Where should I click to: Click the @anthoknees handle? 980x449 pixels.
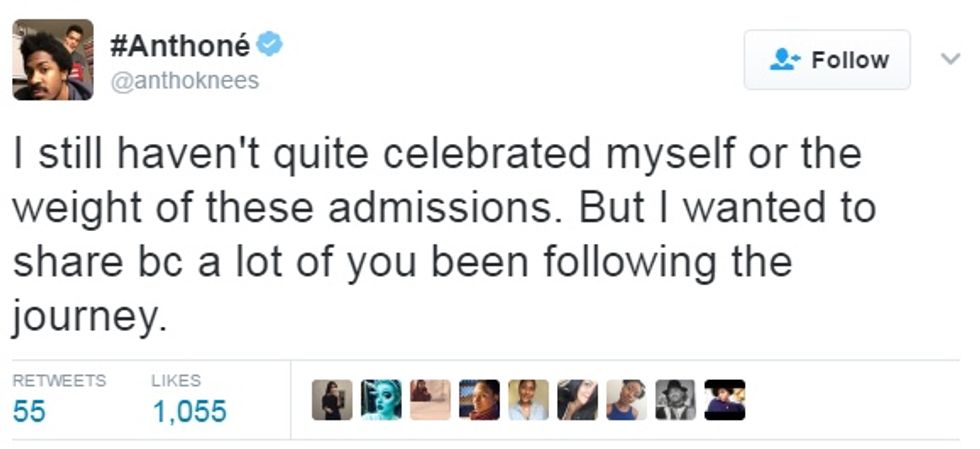[x=184, y=81]
